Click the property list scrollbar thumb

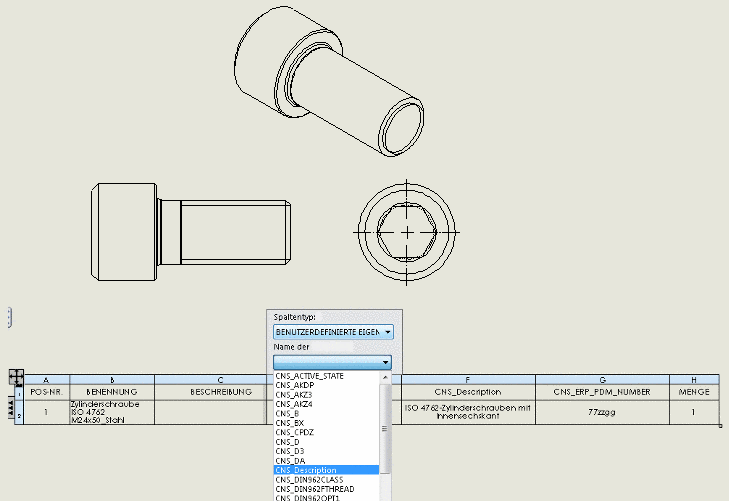(x=385, y=428)
